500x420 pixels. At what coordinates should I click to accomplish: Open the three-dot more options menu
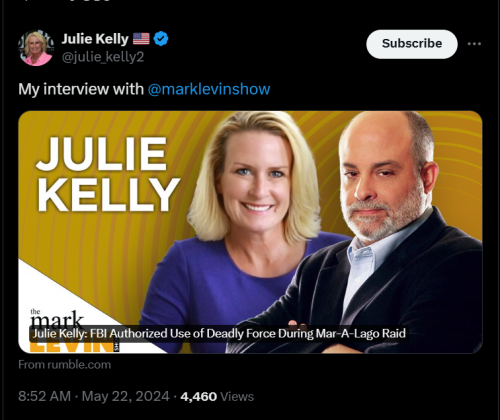pyautogui.click(x=474, y=44)
